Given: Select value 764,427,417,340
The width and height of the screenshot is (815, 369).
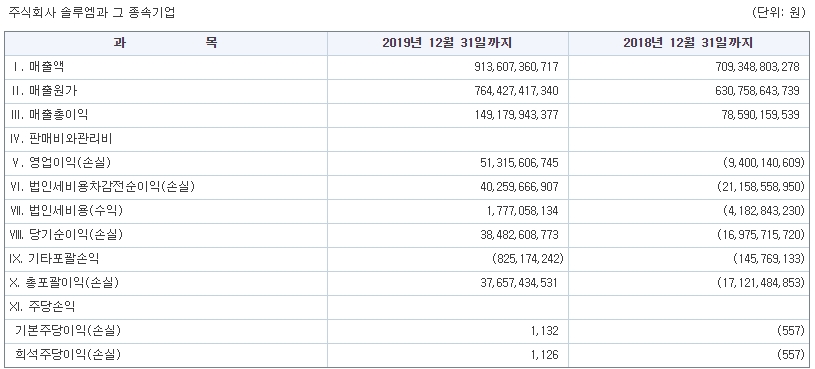Looking at the screenshot, I should coord(517,91).
